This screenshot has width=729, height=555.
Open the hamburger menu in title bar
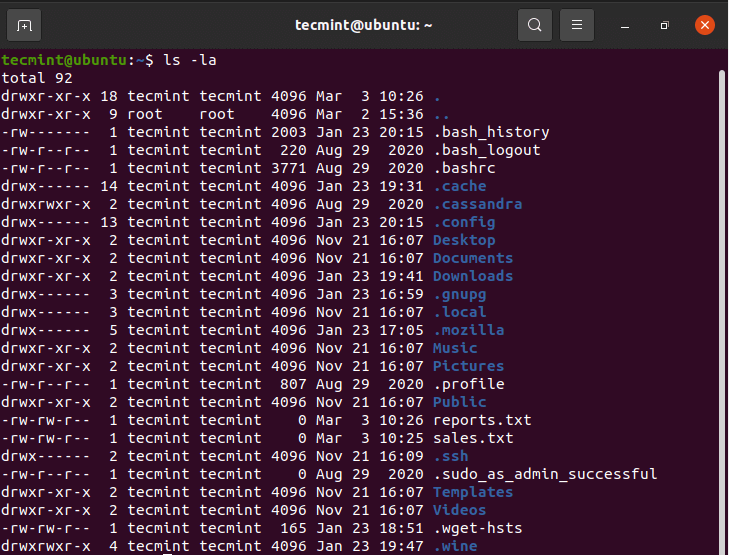click(x=577, y=24)
